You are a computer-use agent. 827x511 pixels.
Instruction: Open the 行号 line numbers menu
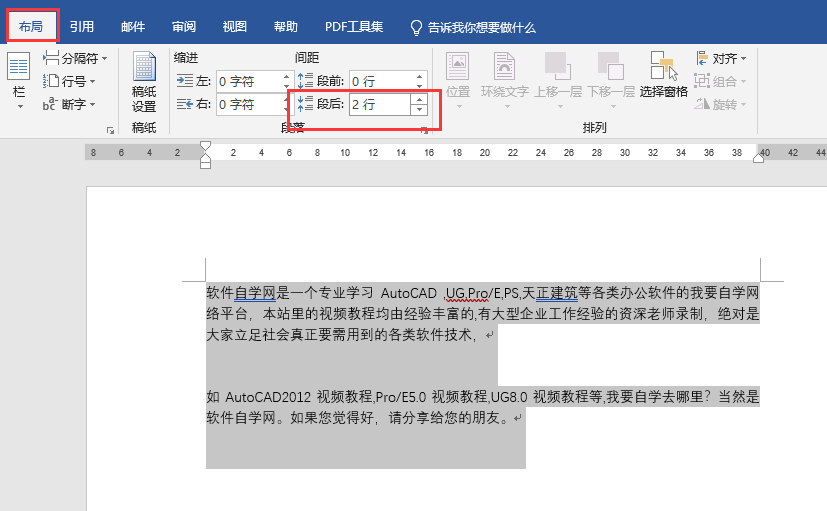[69, 81]
